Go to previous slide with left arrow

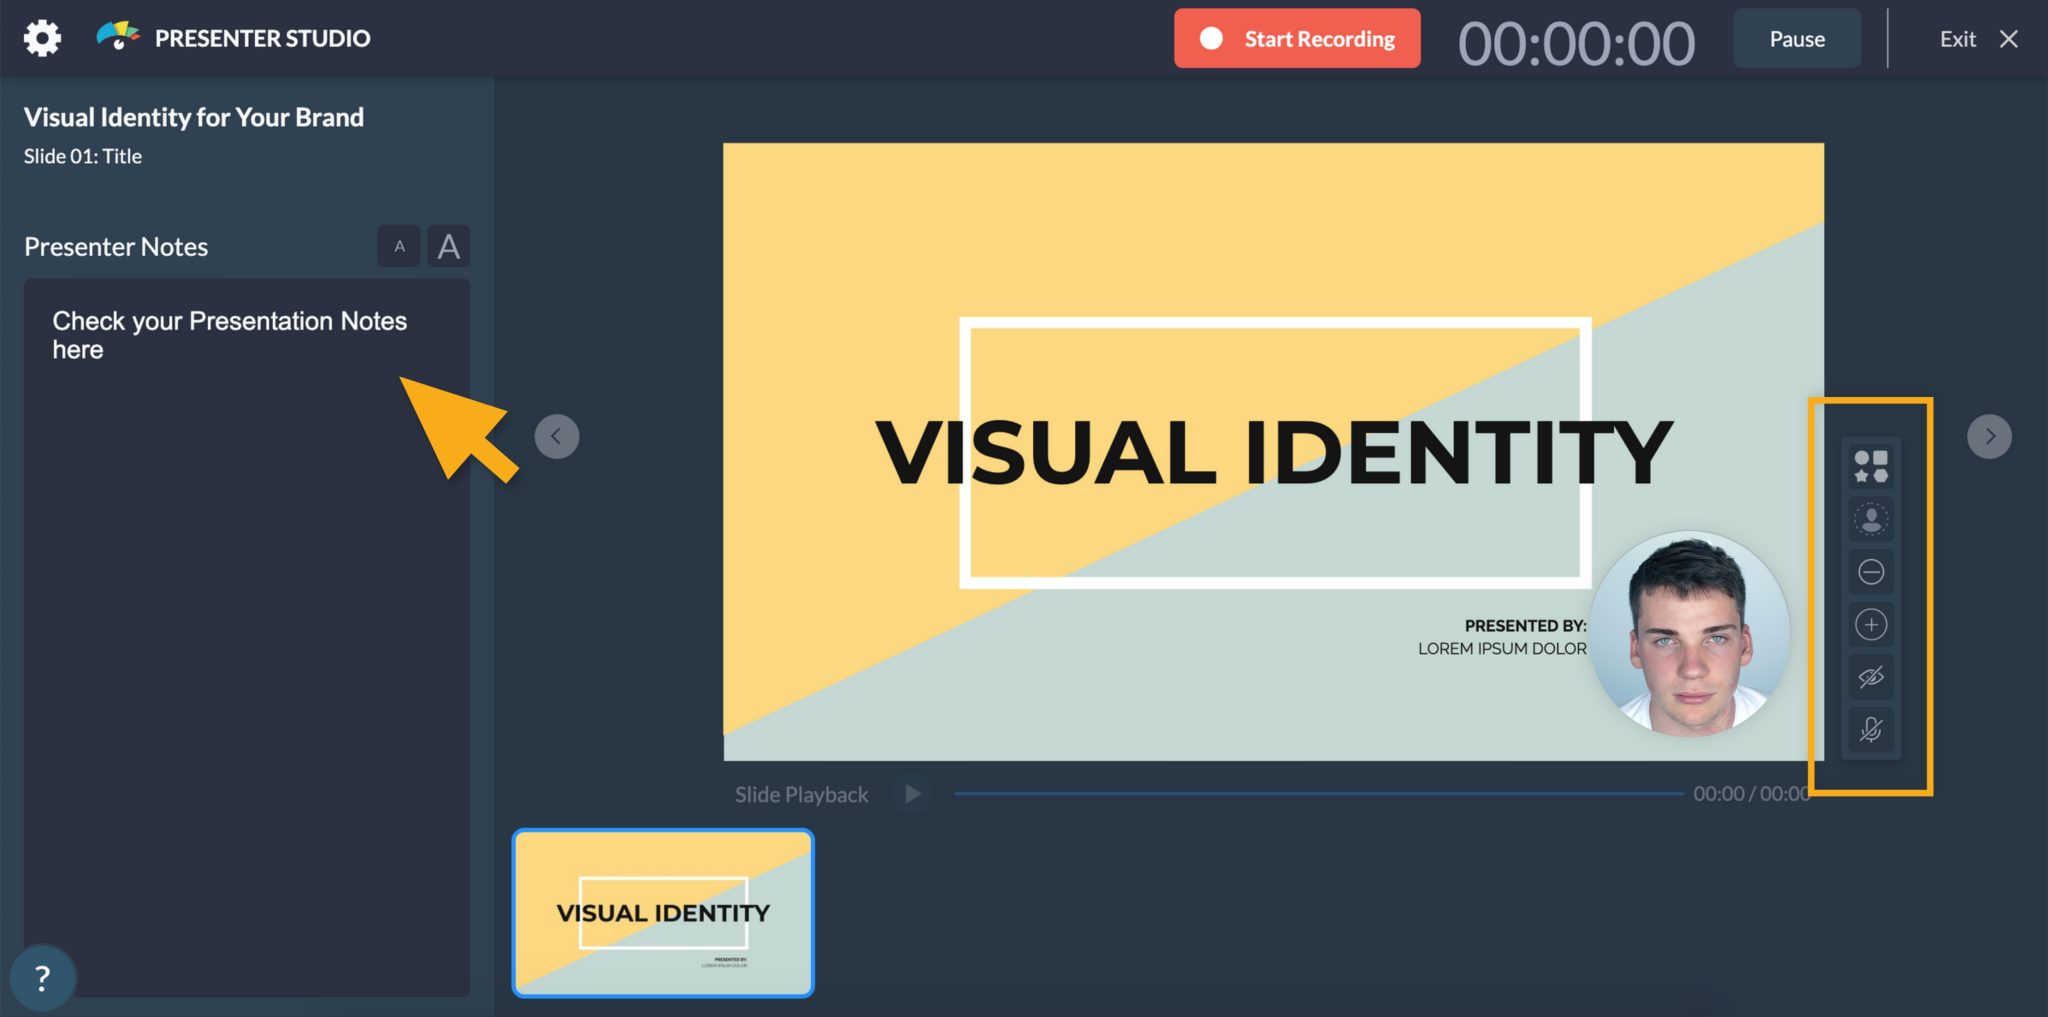pos(557,436)
